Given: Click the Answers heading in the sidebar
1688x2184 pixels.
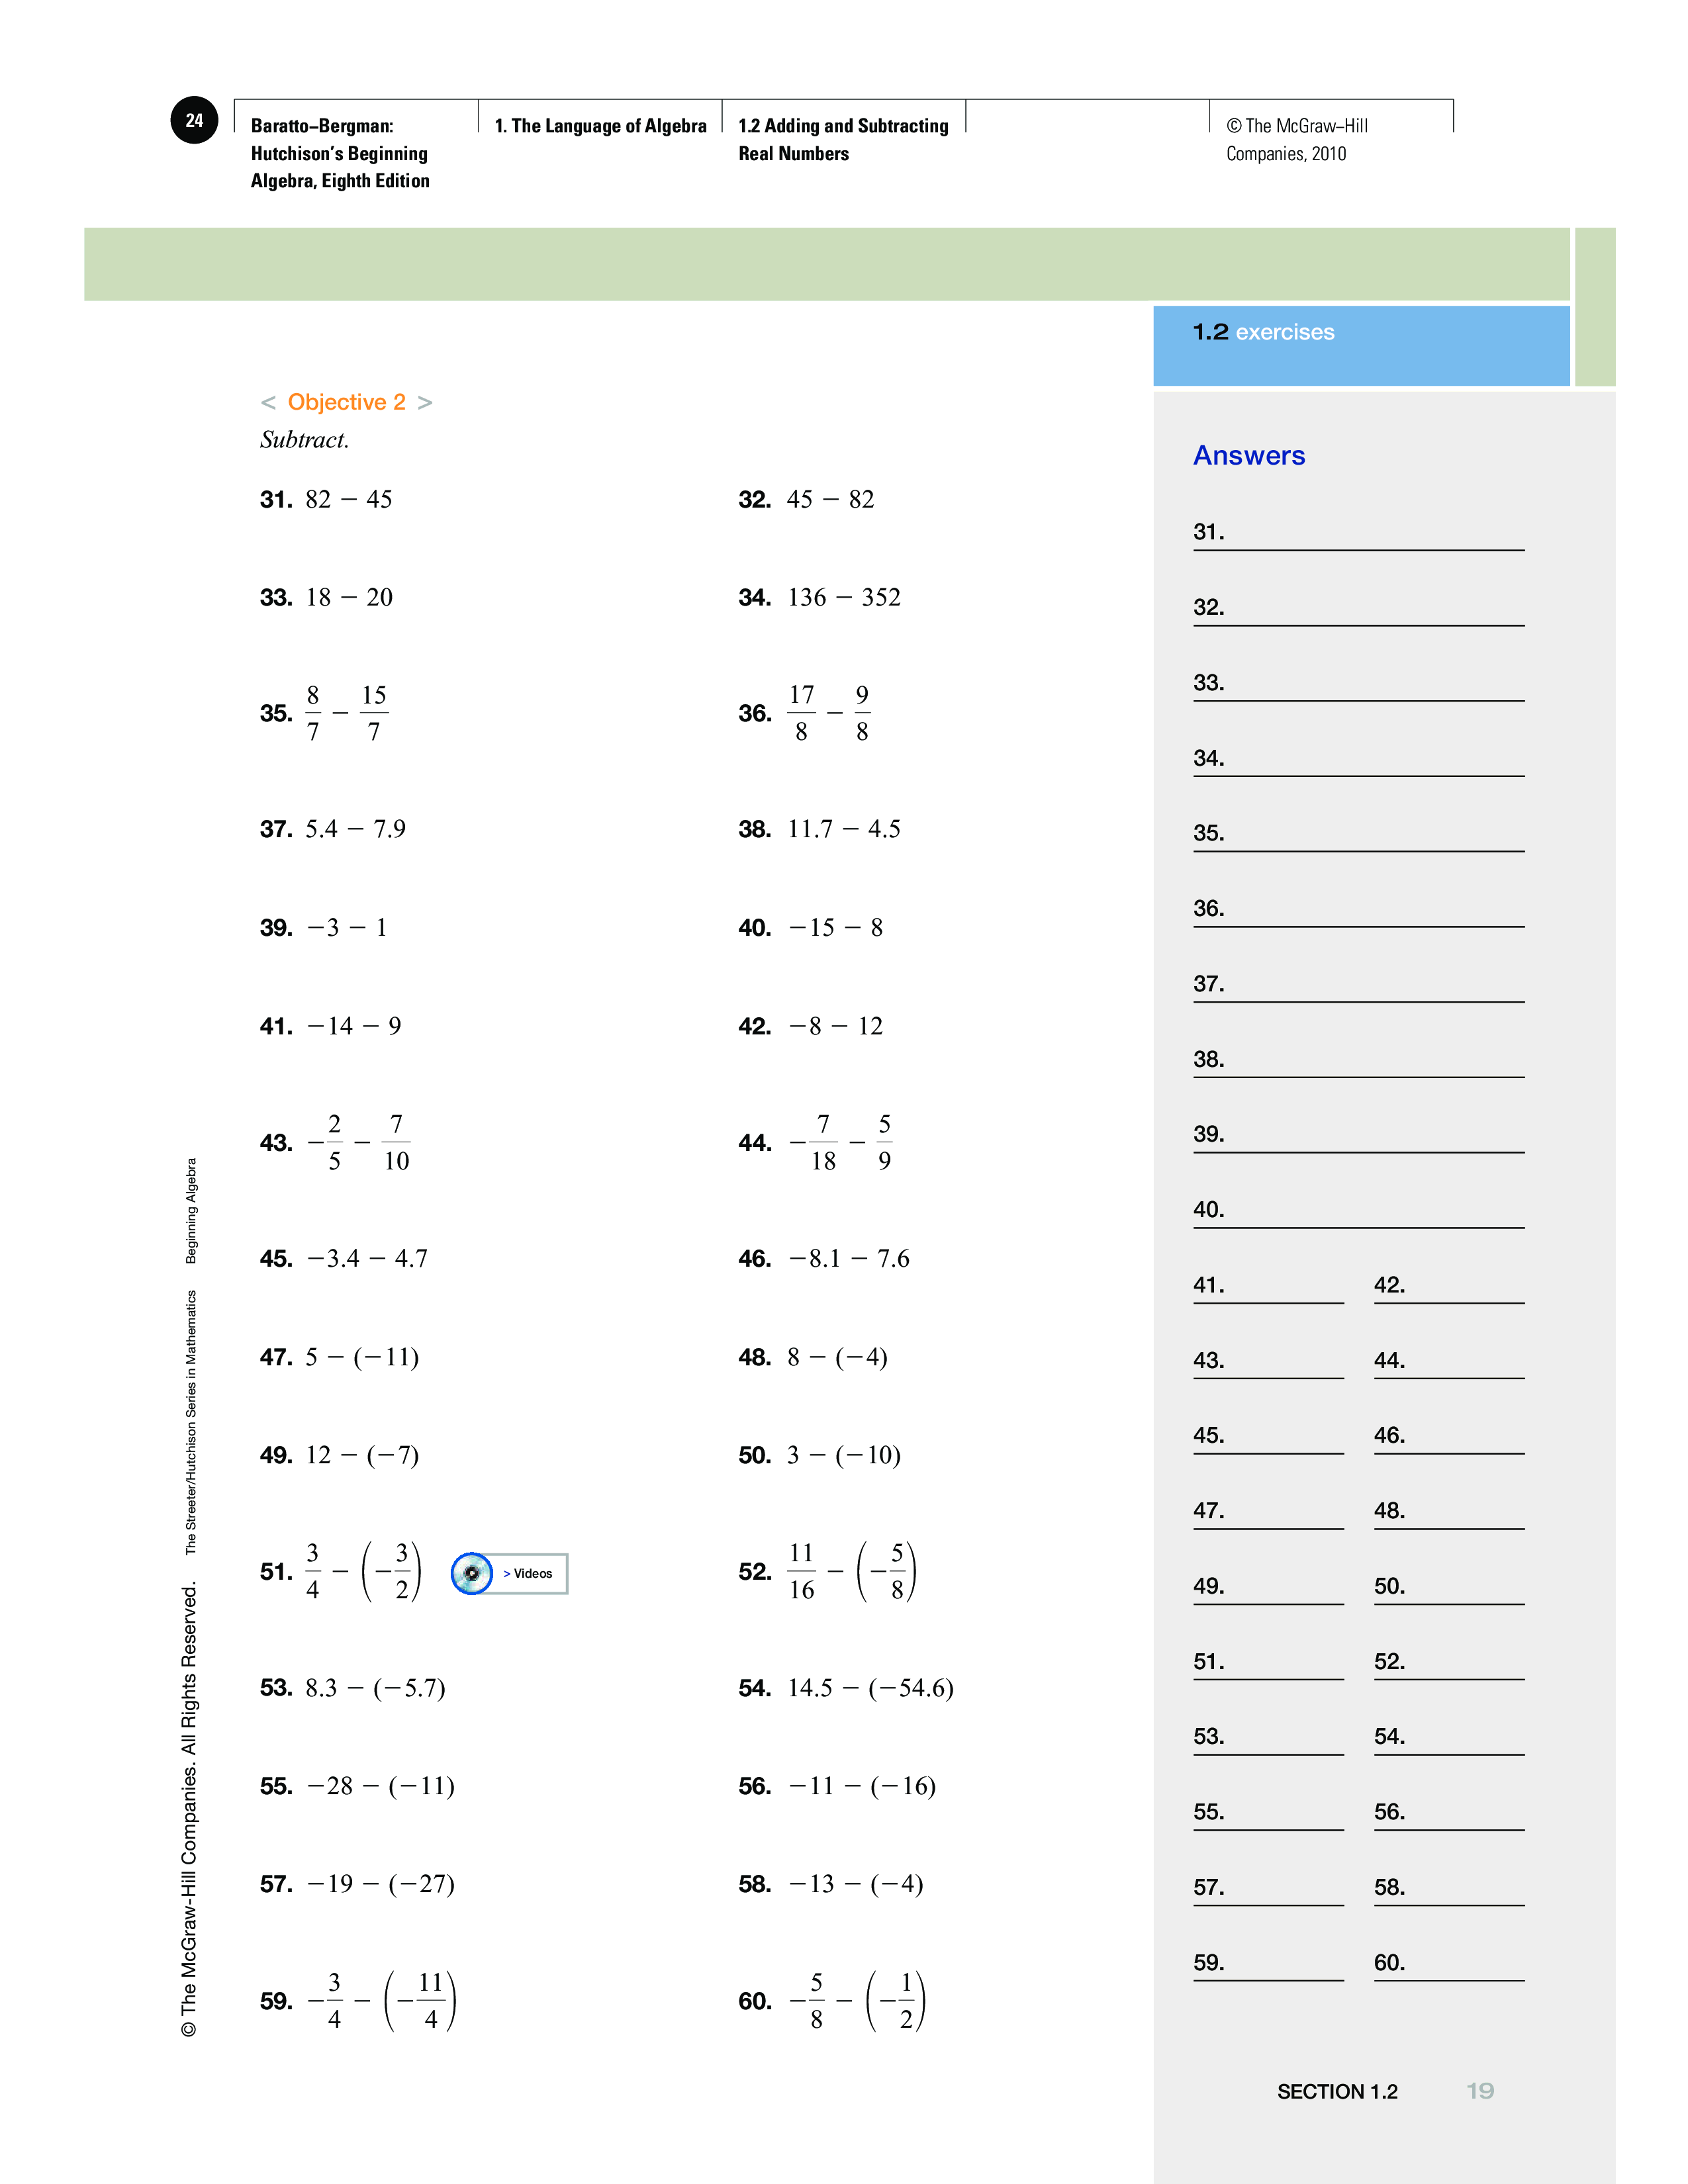Looking at the screenshot, I should pyautogui.click(x=1248, y=456).
